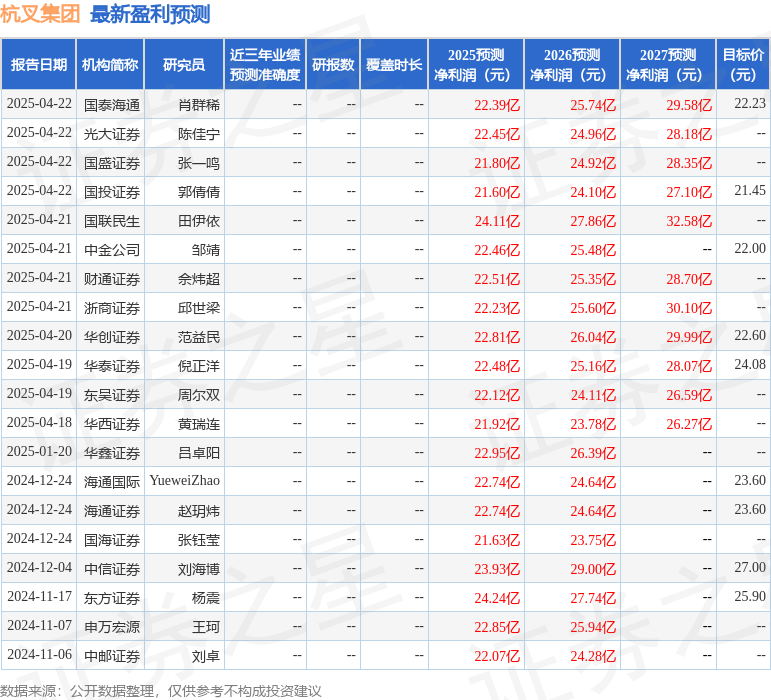Click researcher YueweiZhao
The height and width of the screenshot is (700, 771).
pyautogui.click(x=184, y=481)
